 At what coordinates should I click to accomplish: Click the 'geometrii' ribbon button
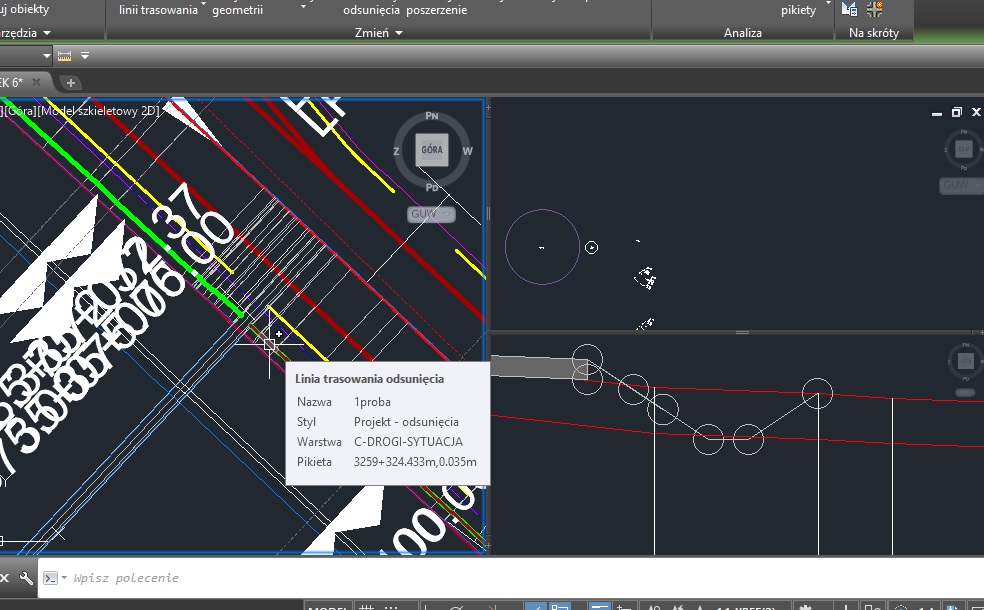tap(237, 10)
